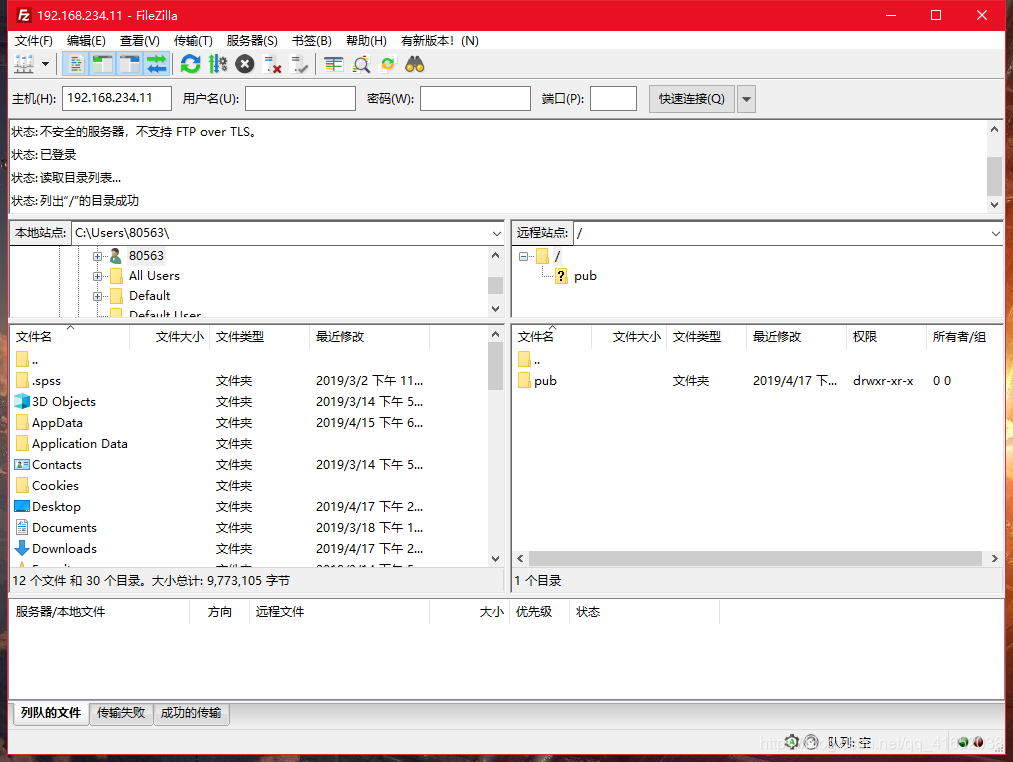Sort local files by 文件大小 column
The height and width of the screenshot is (762, 1013).
[170, 337]
